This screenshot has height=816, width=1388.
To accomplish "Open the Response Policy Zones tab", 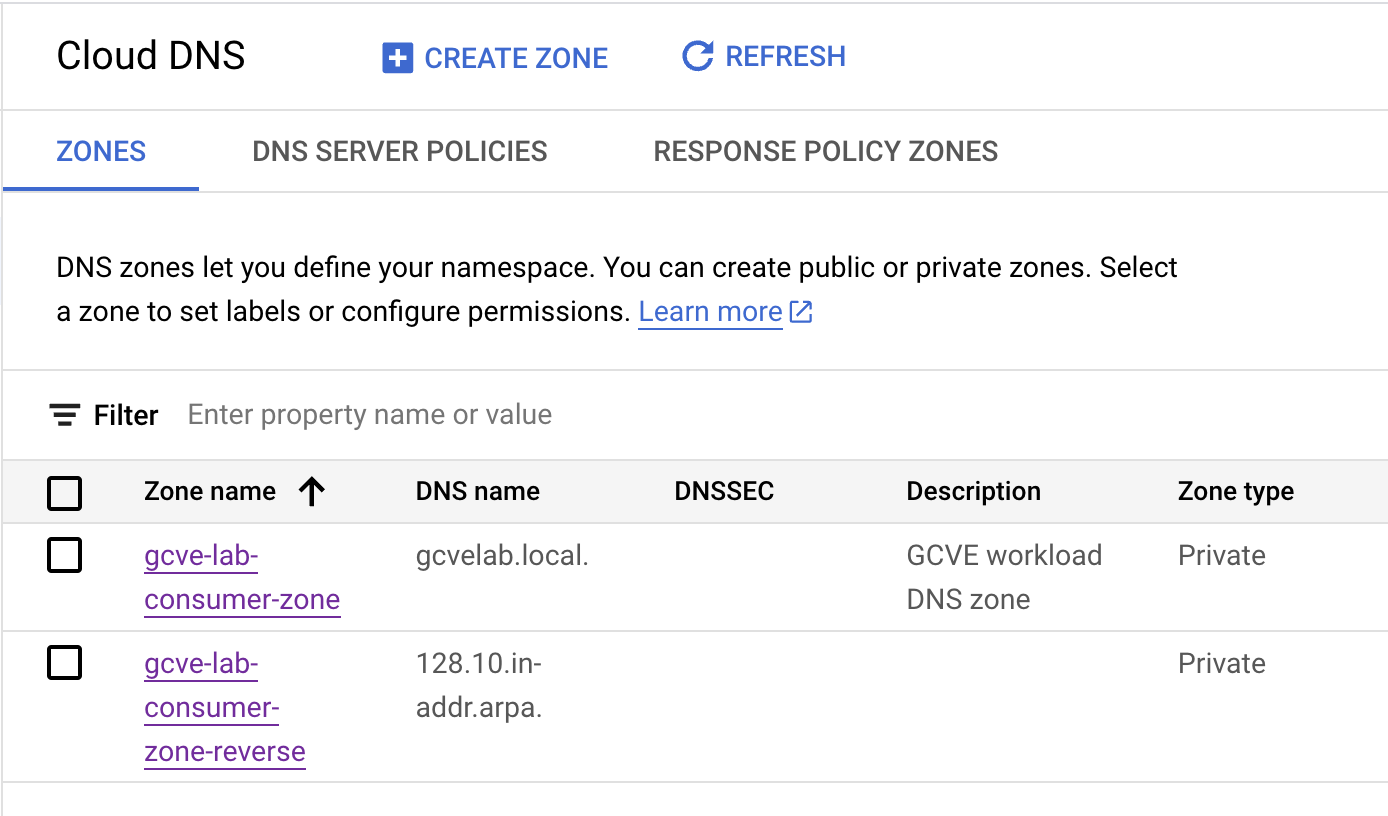I will [x=826, y=152].
